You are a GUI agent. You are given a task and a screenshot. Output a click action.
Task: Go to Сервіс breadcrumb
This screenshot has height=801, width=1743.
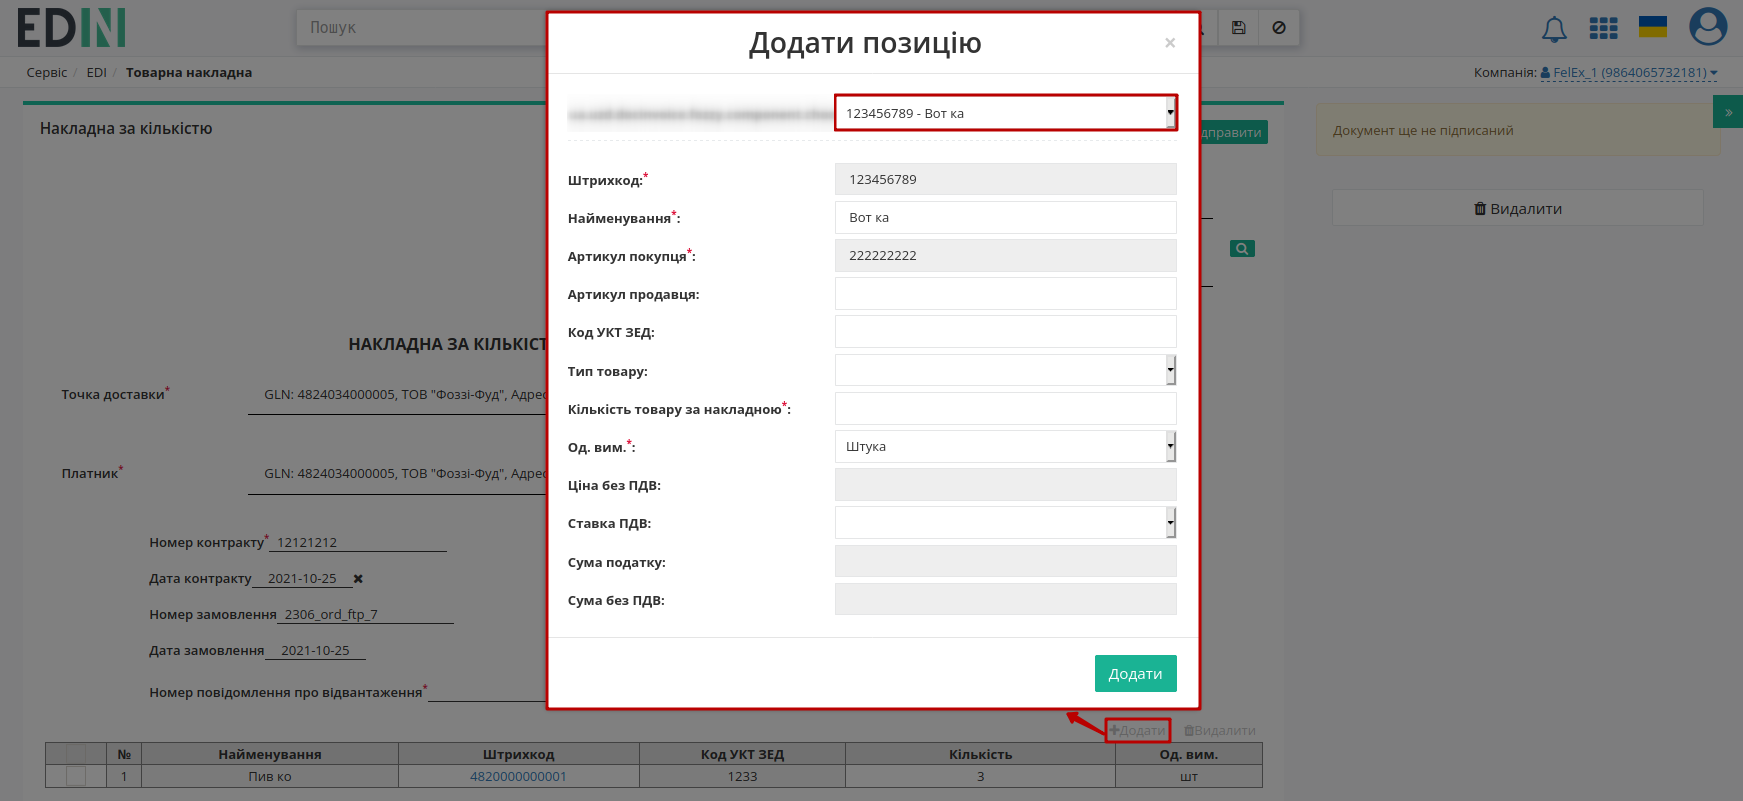[47, 72]
